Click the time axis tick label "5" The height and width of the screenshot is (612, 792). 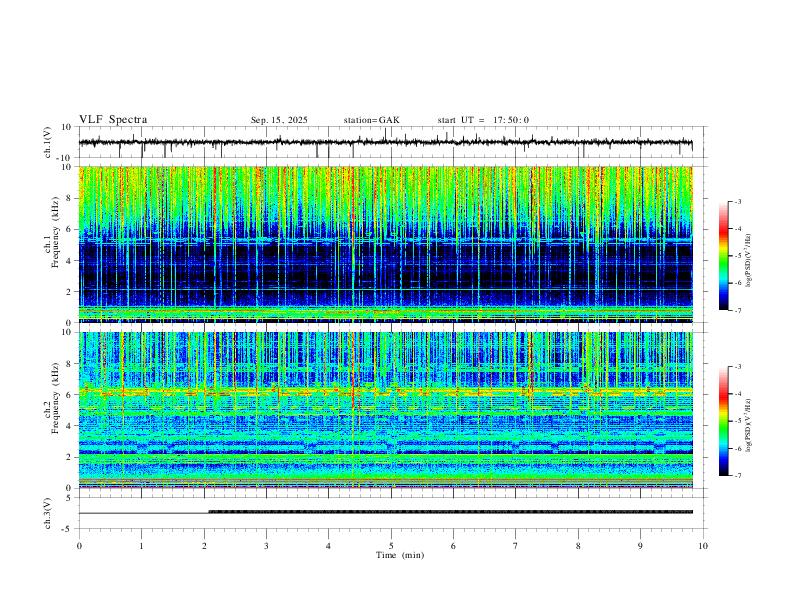pyautogui.click(x=391, y=546)
